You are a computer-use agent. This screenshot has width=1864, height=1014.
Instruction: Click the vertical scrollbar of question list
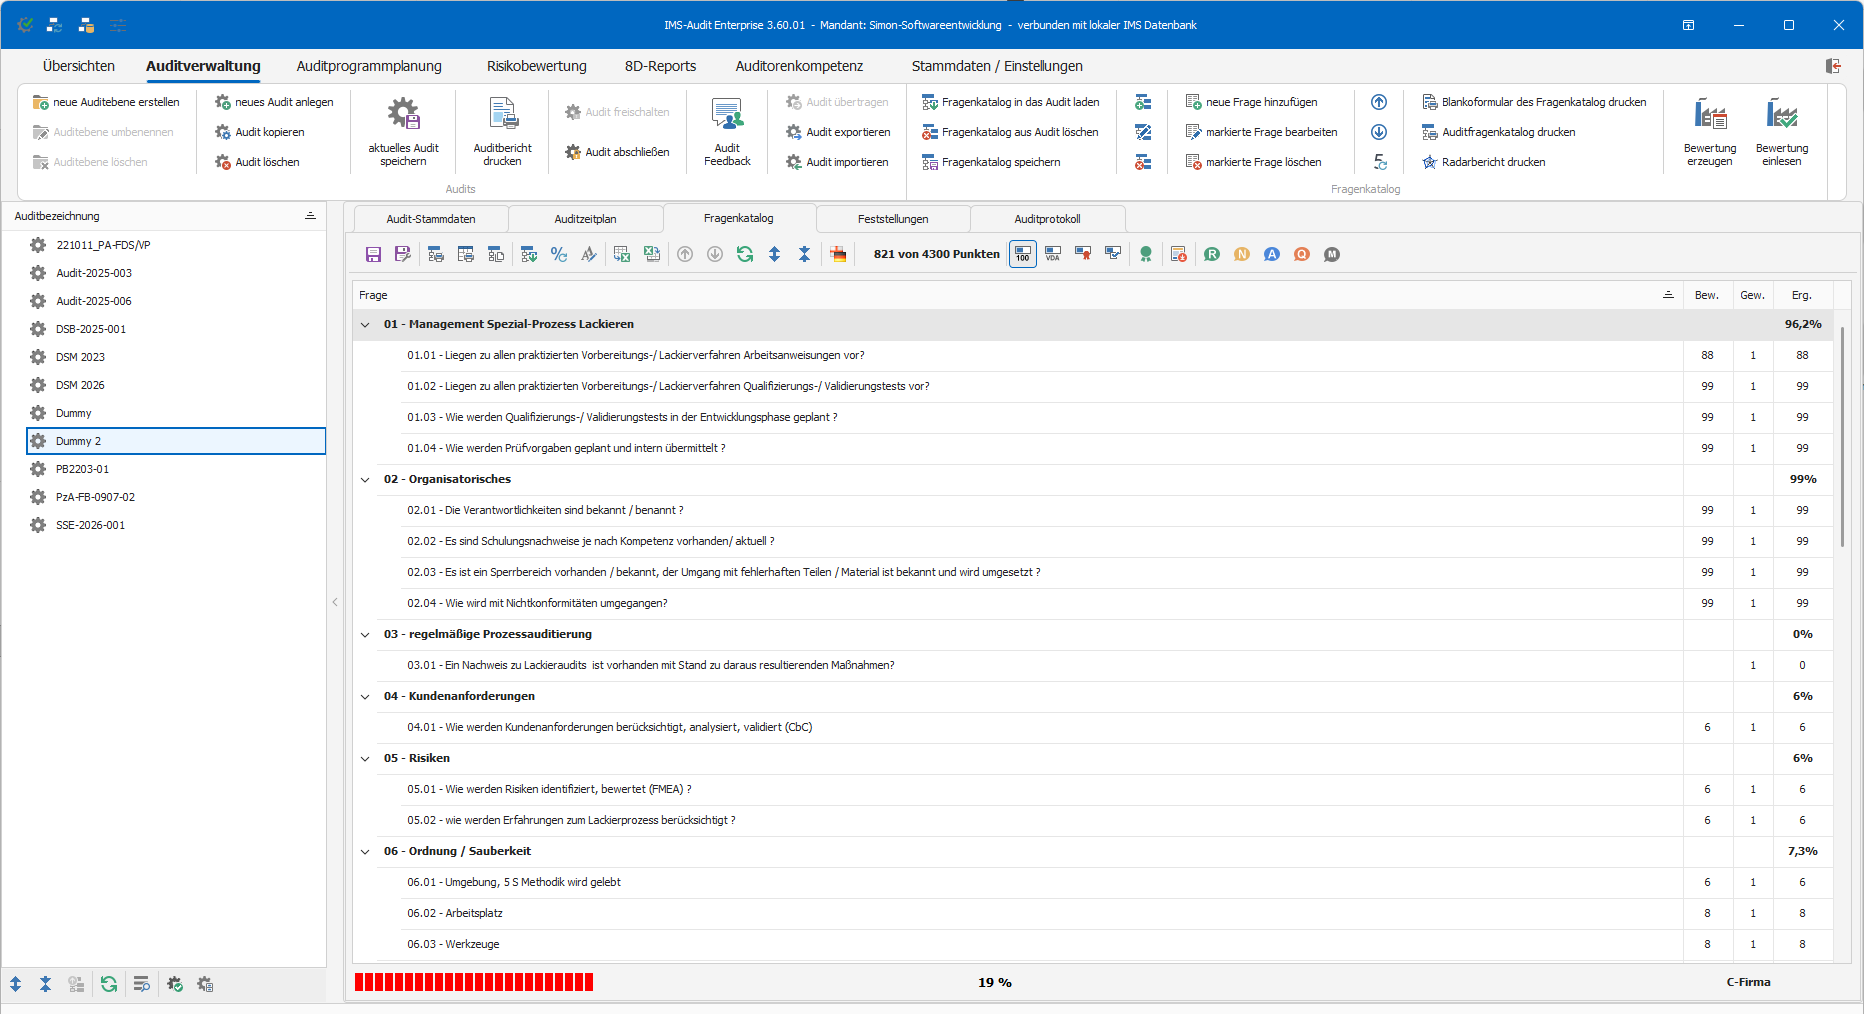click(1842, 436)
